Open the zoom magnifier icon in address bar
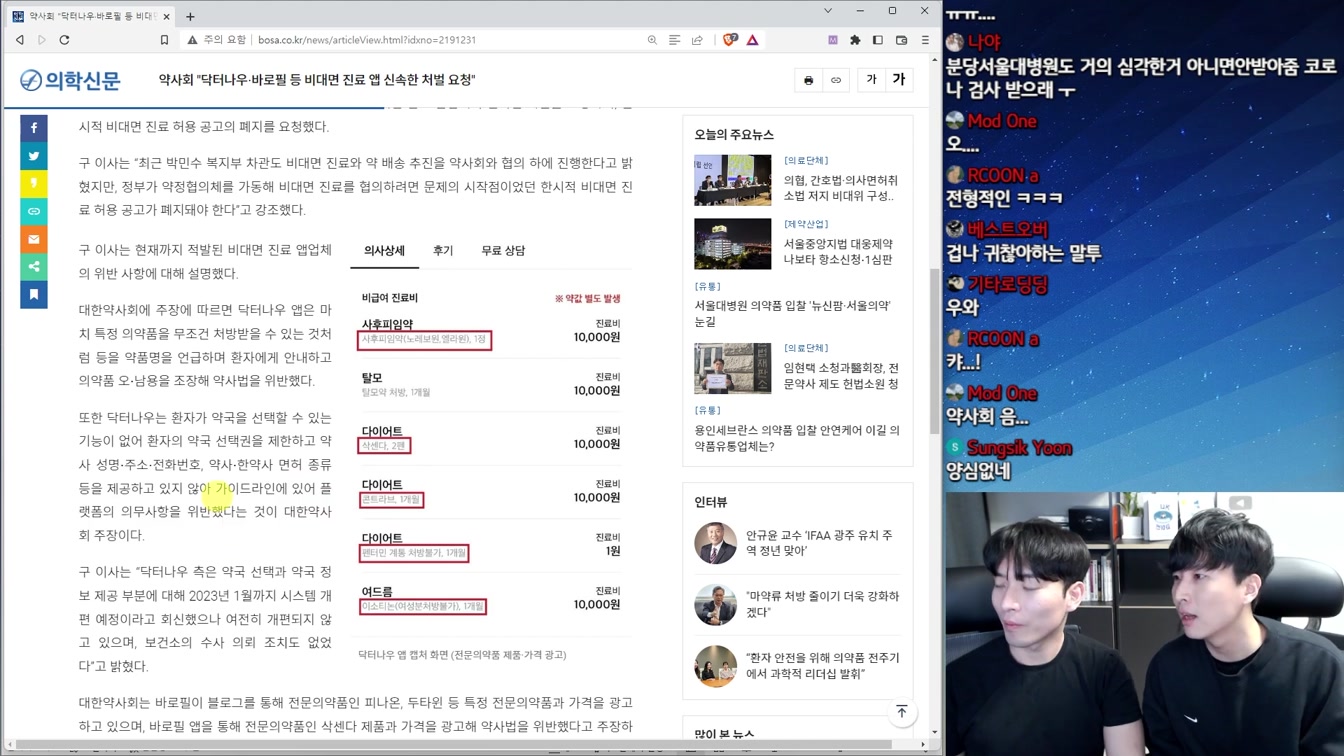 652,40
